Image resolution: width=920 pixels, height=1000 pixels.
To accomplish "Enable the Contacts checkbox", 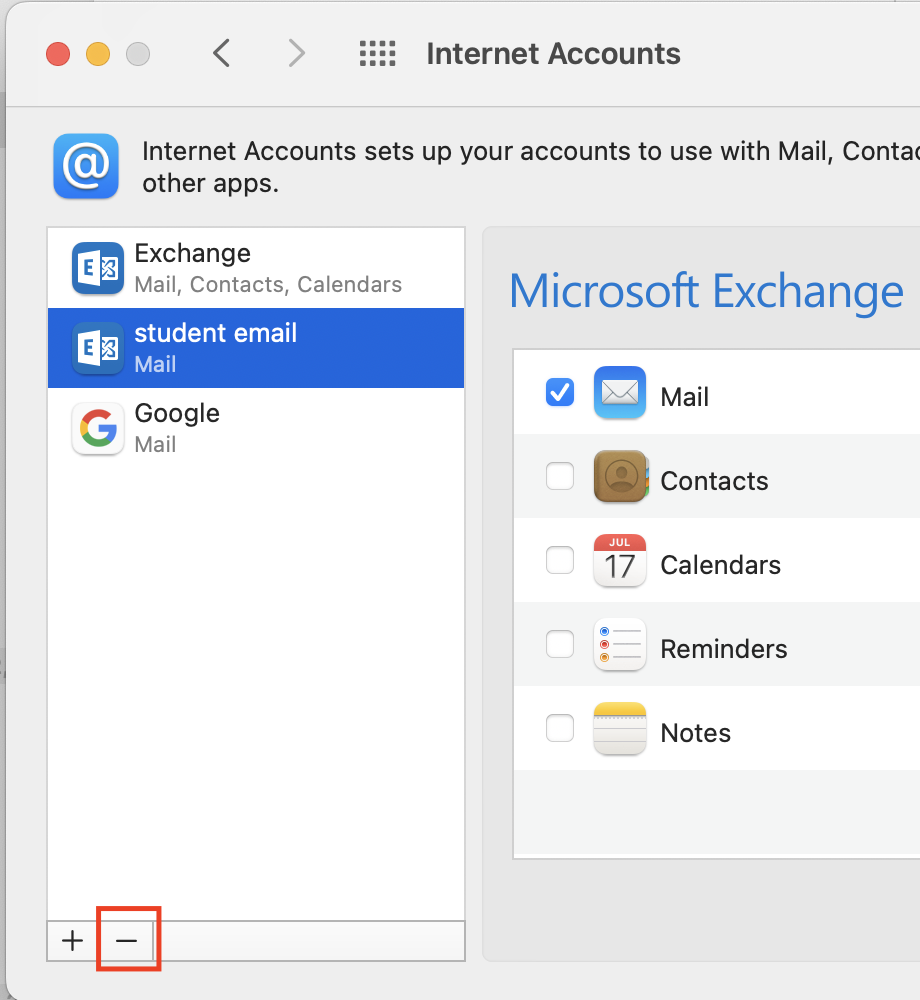I will 560,477.
